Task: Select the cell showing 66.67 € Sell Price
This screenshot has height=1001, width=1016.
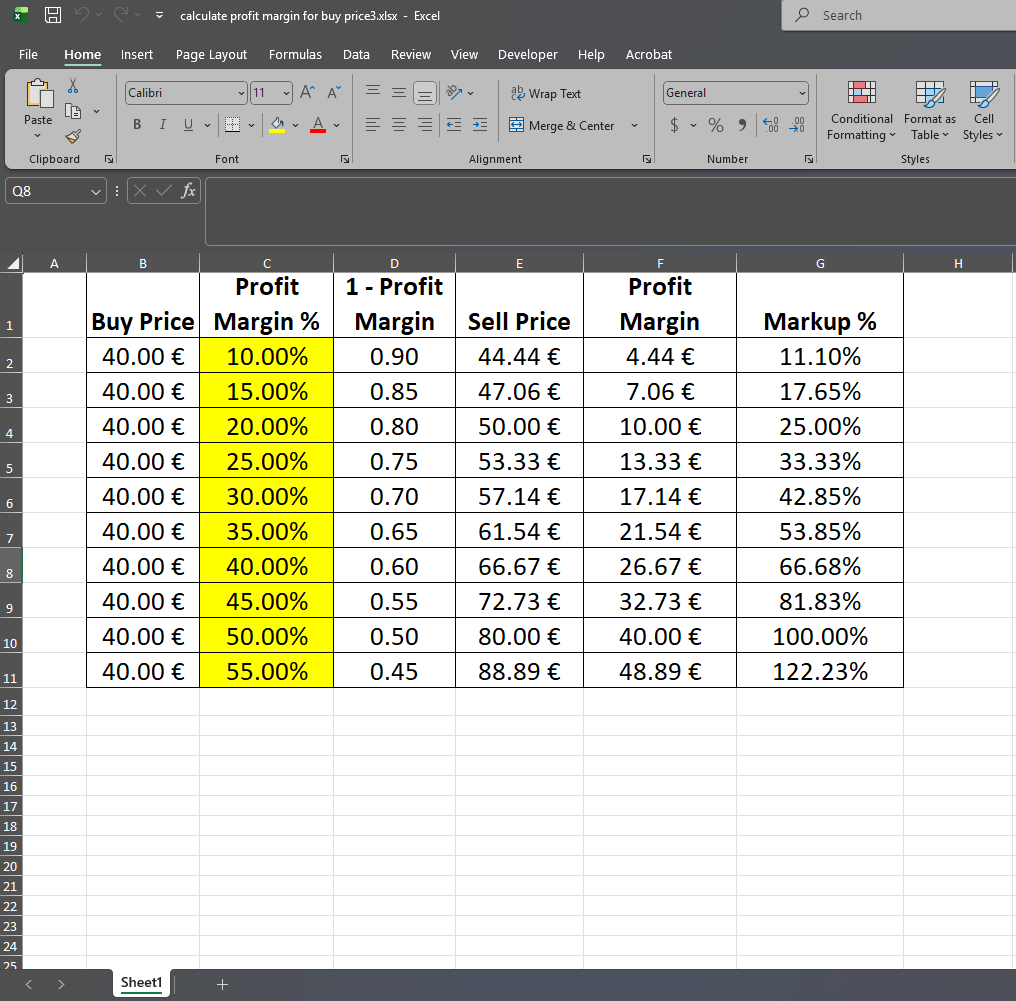Action: (x=518, y=567)
